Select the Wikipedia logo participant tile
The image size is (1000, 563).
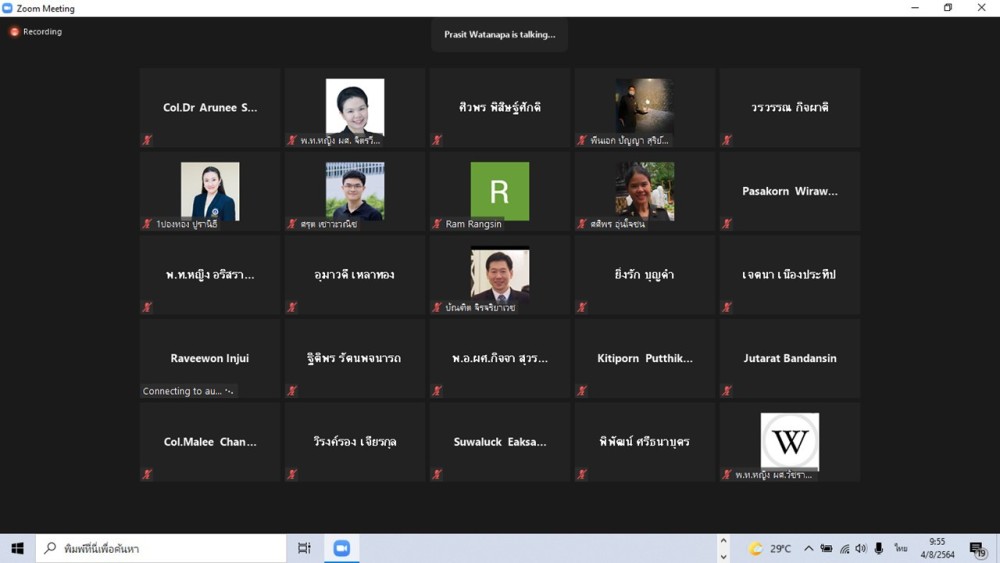[x=790, y=441]
